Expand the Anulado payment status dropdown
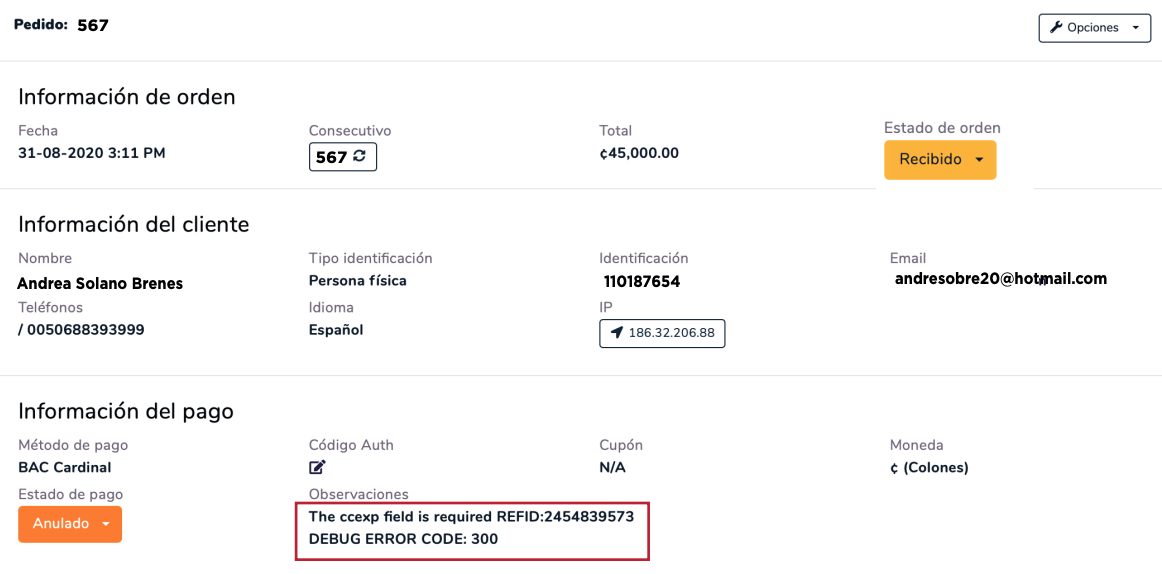Screen dimensions: 1162x574 click(x=70, y=524)
